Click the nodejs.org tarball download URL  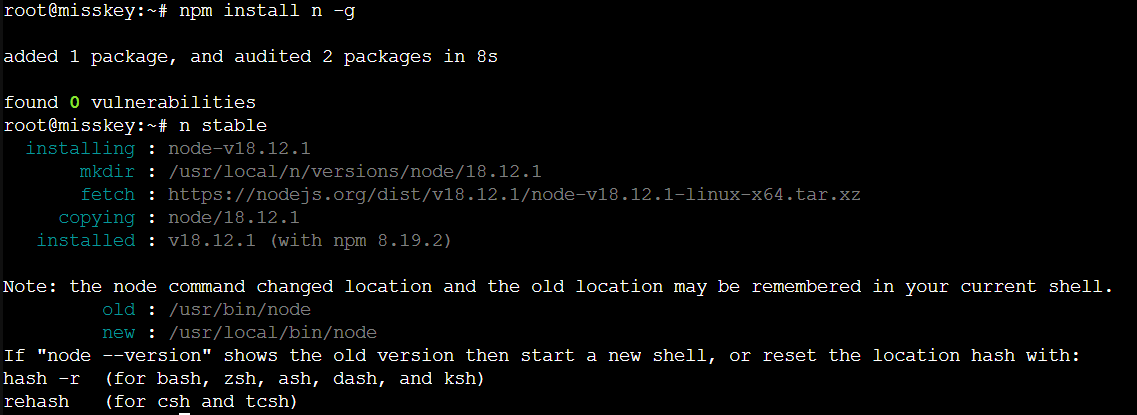(x=514, y=194)
